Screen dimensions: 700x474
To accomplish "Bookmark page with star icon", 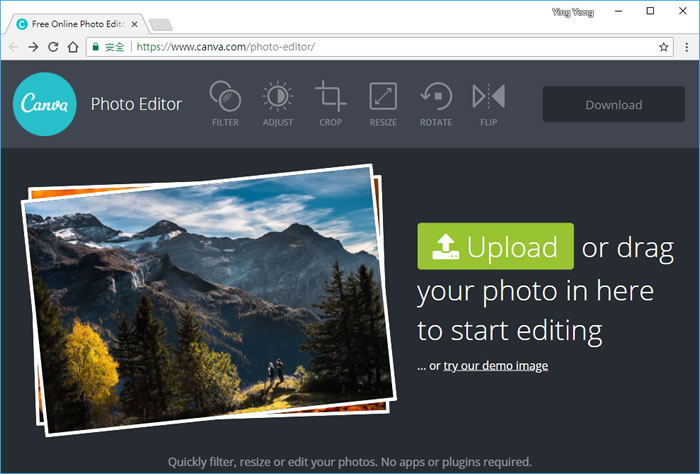I will coord(664,46).
